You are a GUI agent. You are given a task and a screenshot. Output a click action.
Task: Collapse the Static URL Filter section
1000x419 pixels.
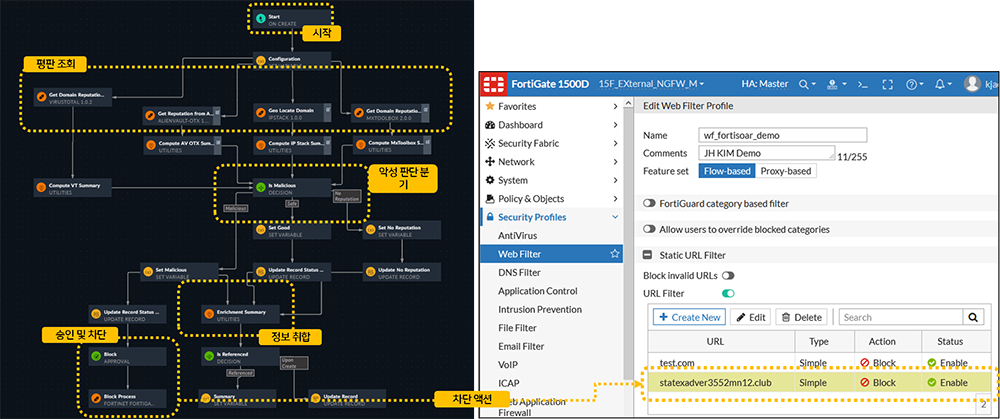click(647, 255)
